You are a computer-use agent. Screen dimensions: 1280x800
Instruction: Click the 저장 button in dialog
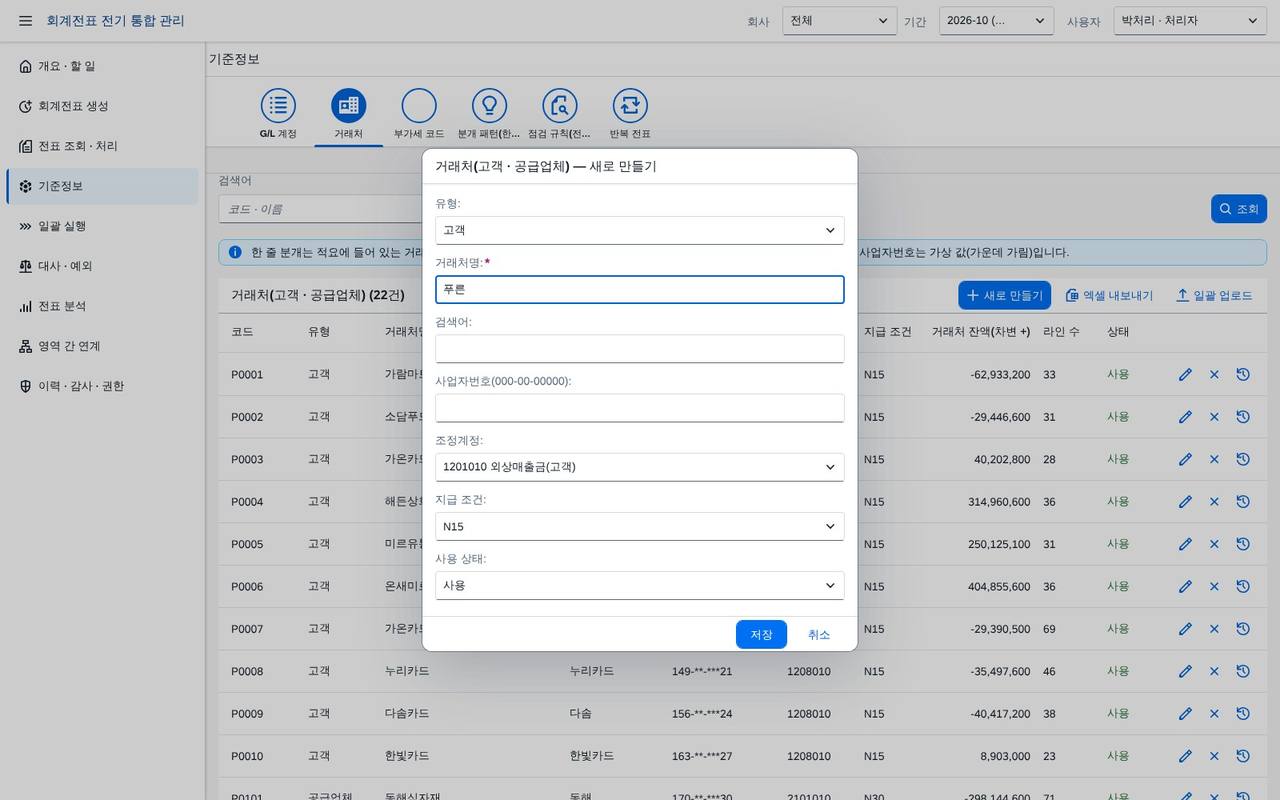point(761,635)
